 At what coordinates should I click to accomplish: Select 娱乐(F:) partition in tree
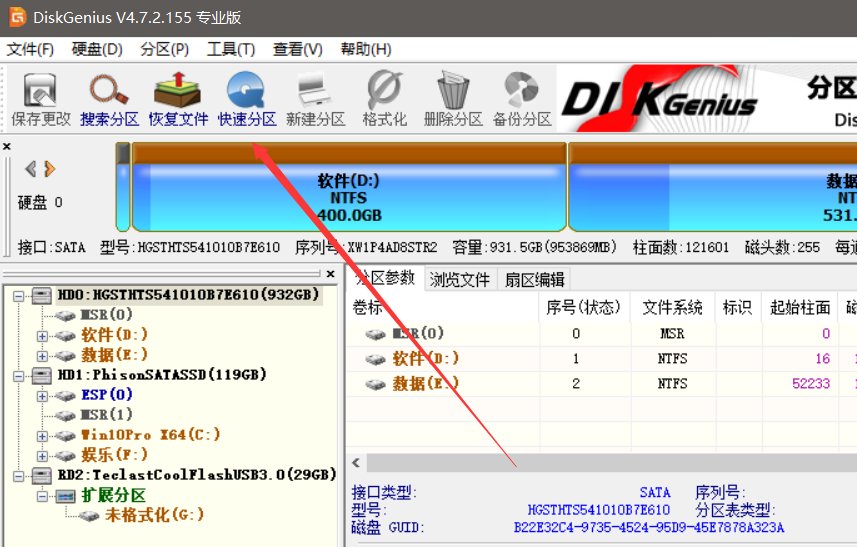(115, 455)
